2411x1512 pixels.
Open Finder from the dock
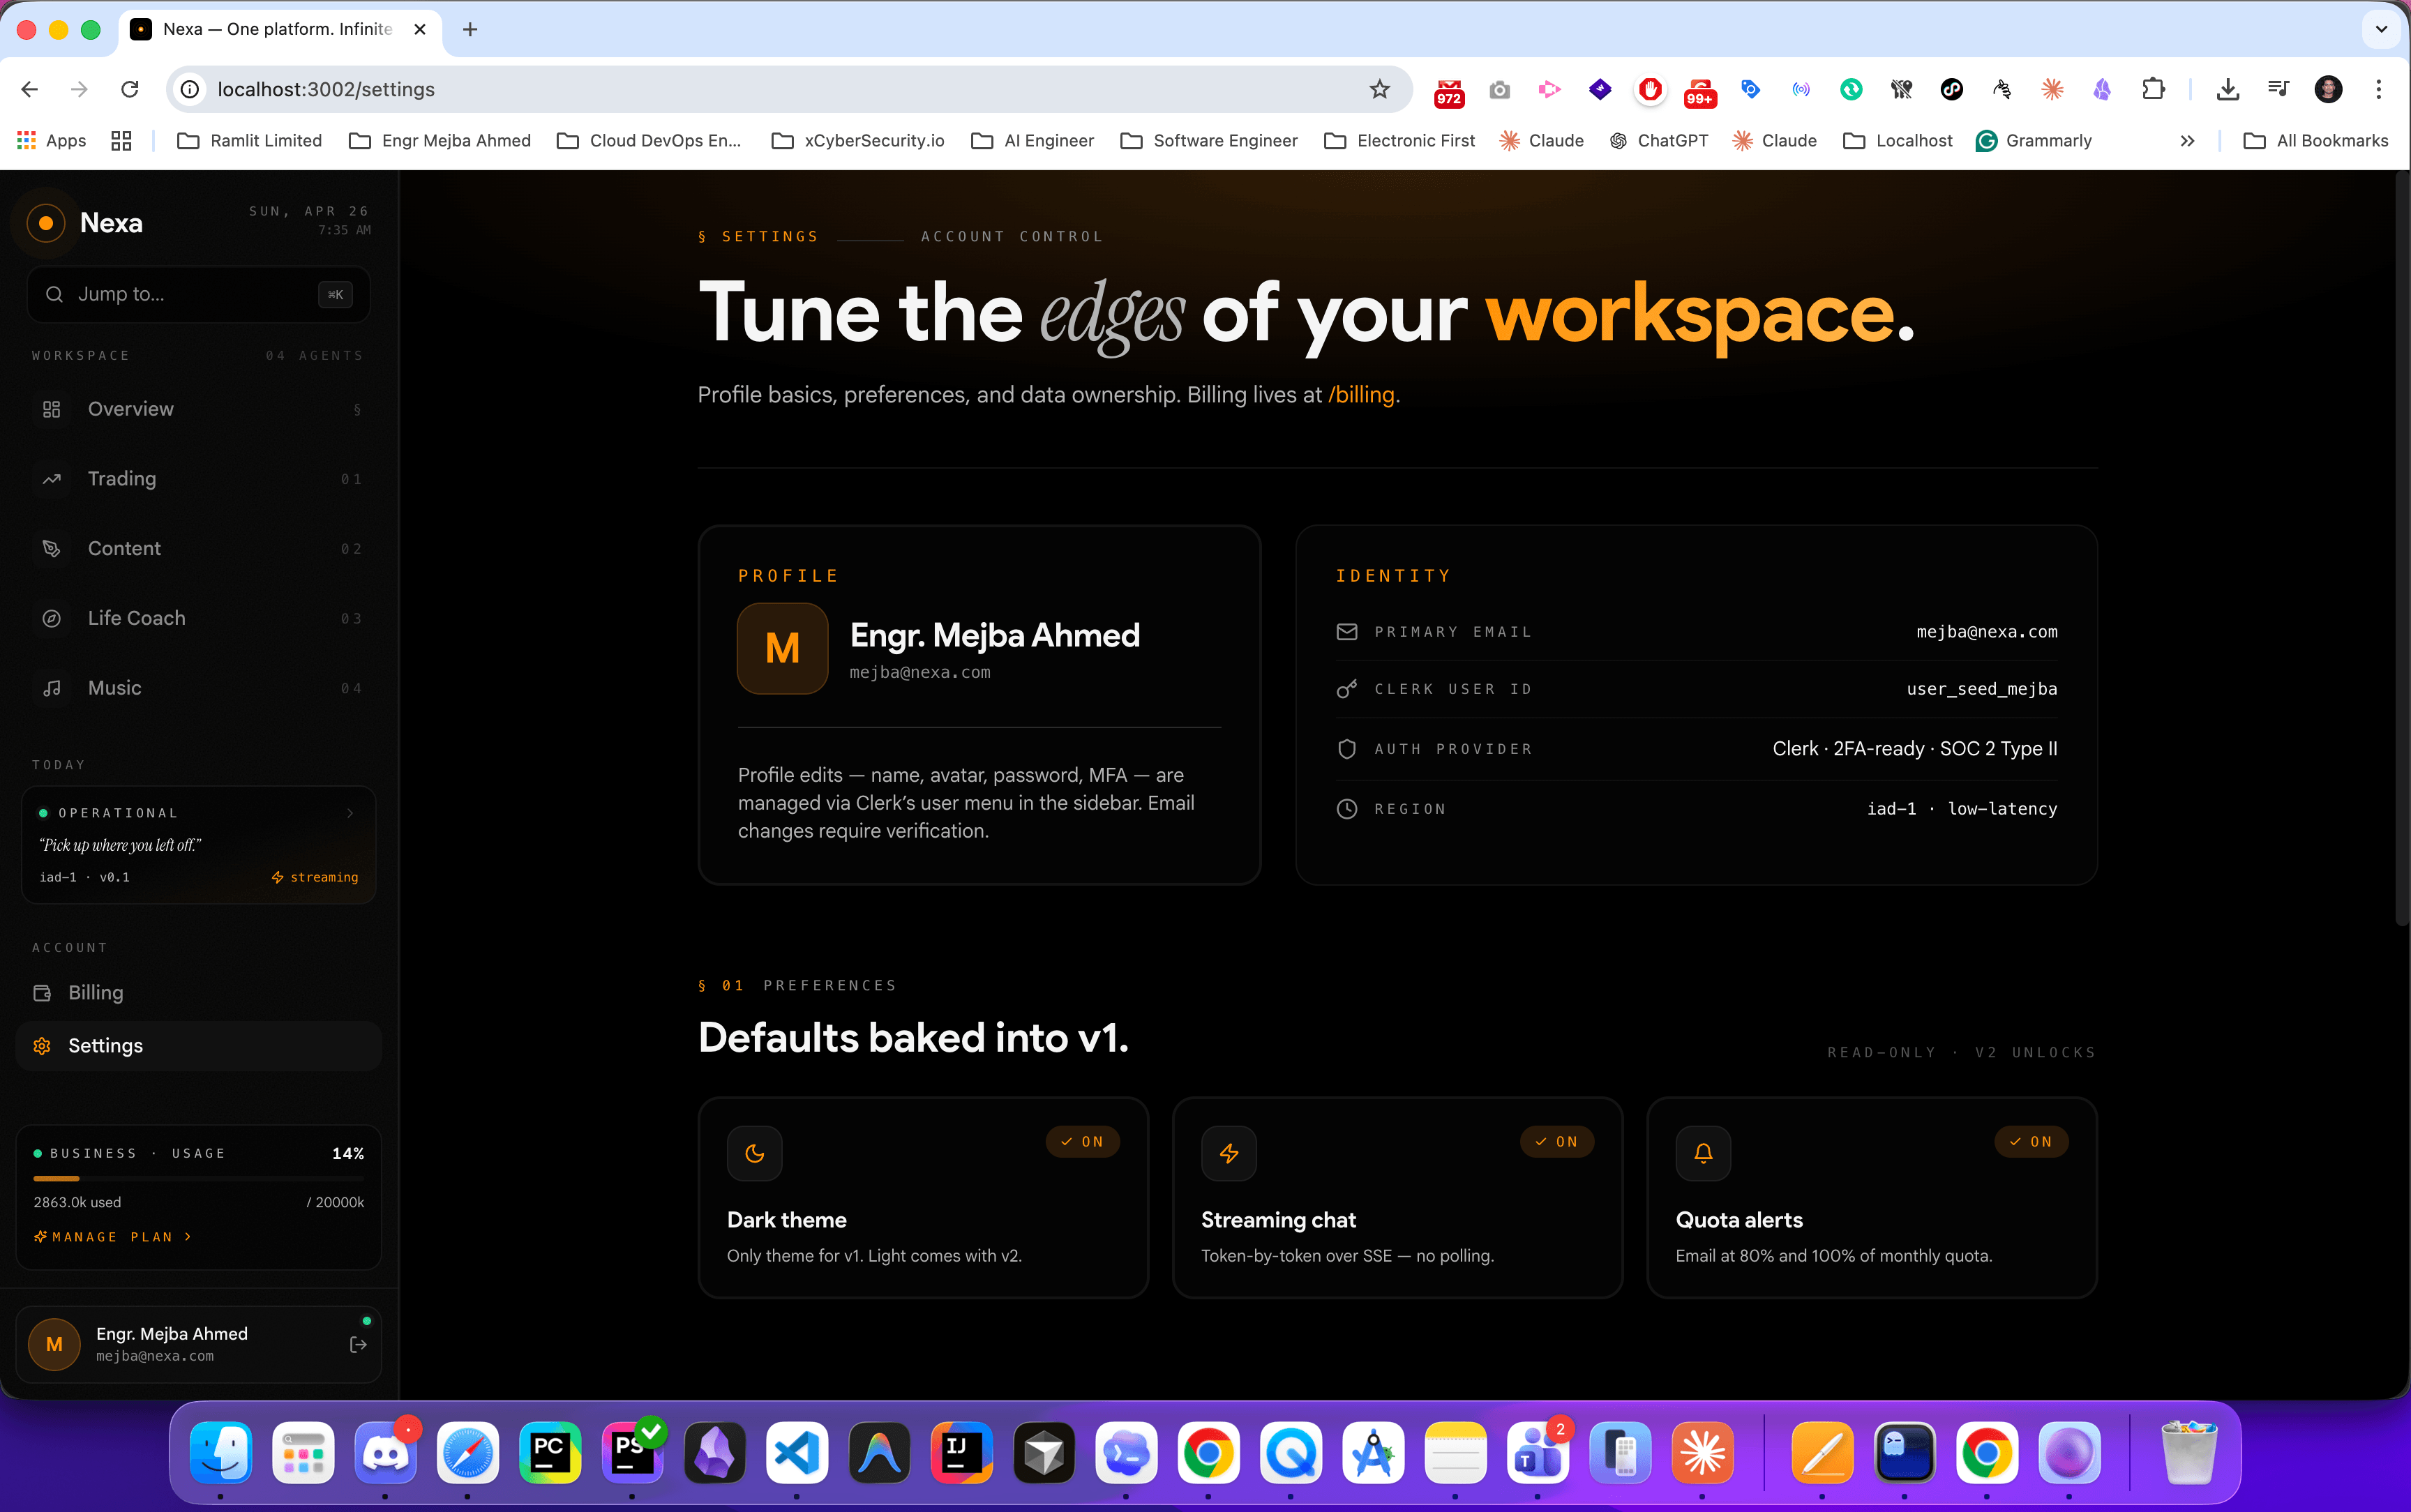click(220, 1453)
